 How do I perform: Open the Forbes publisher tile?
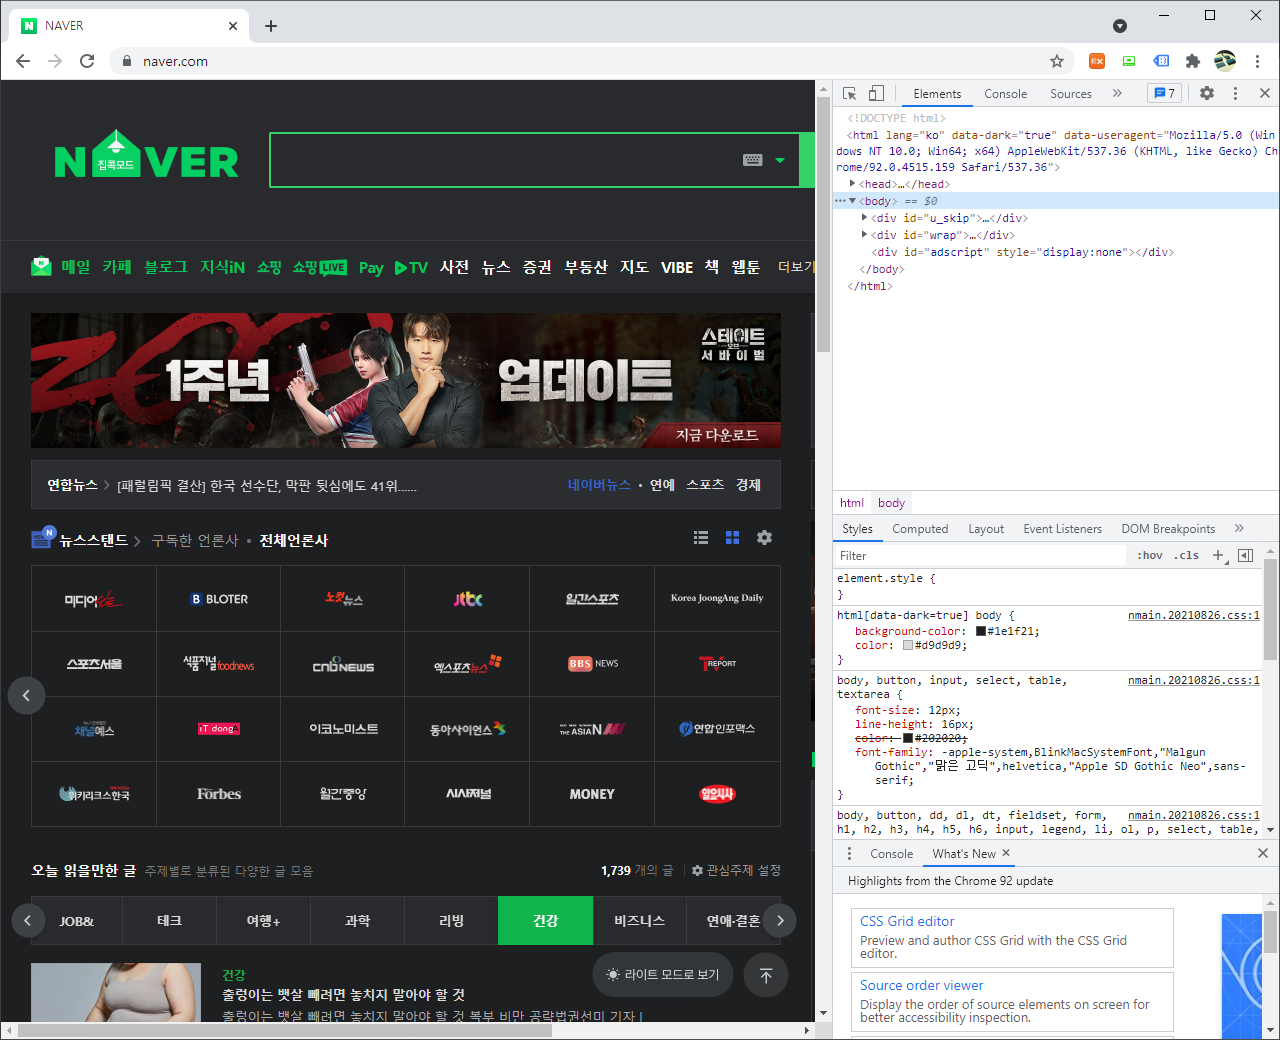point(218,794)
